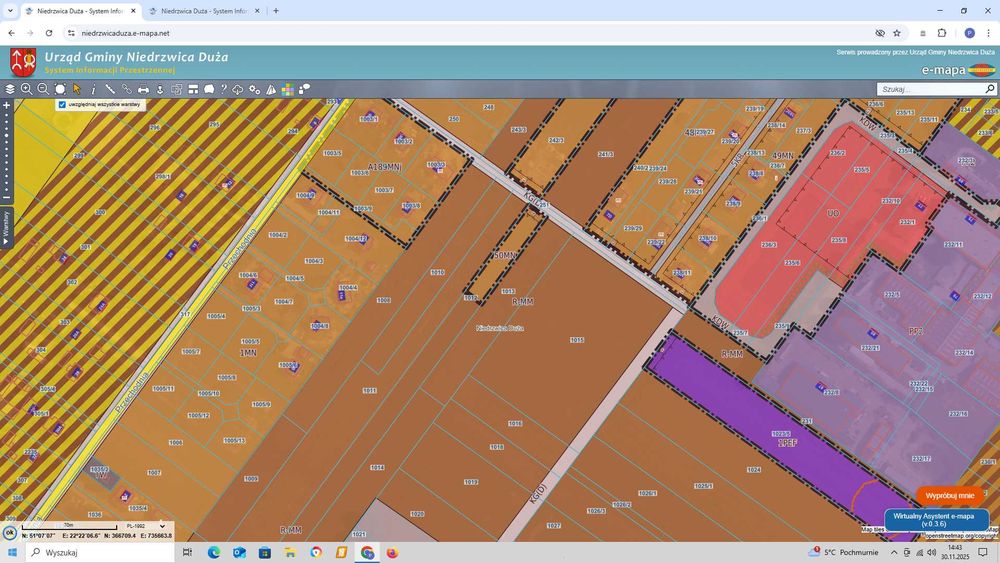Open the weather widget 5°C Pochmurnie

843,552
